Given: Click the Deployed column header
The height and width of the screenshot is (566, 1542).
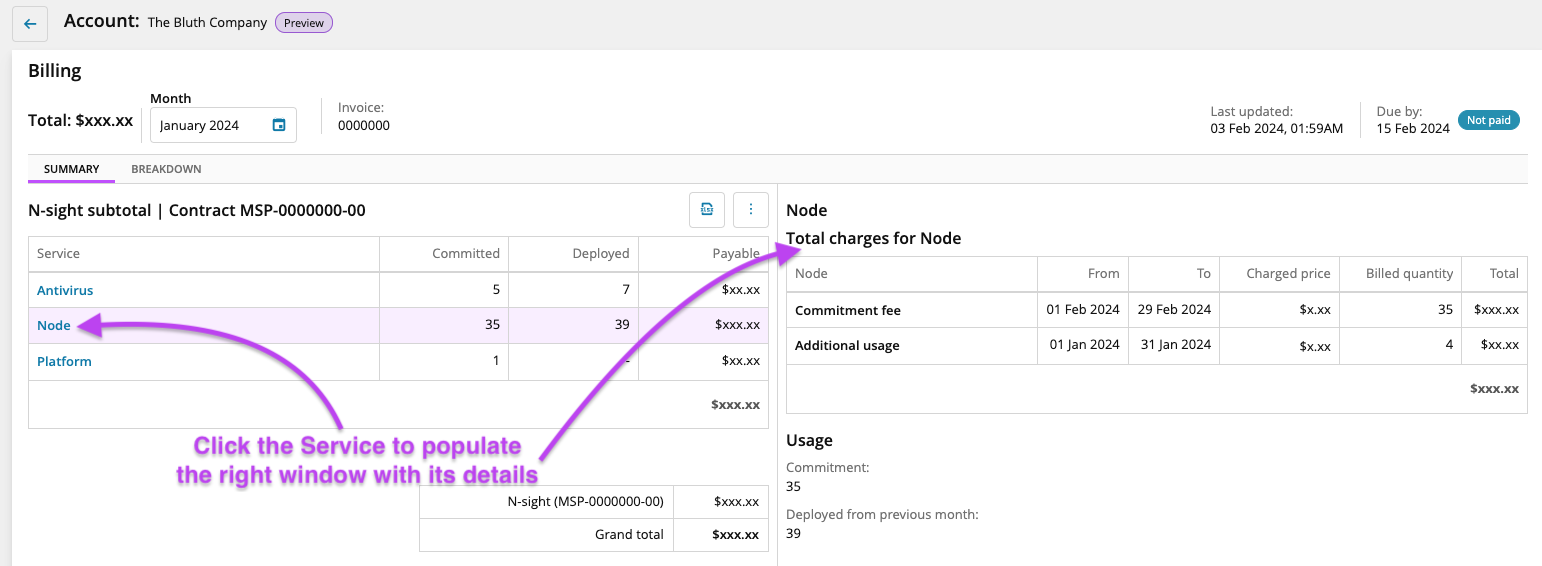Looking at the screenshot, I should pyautogui.click(x=600, y=254).
